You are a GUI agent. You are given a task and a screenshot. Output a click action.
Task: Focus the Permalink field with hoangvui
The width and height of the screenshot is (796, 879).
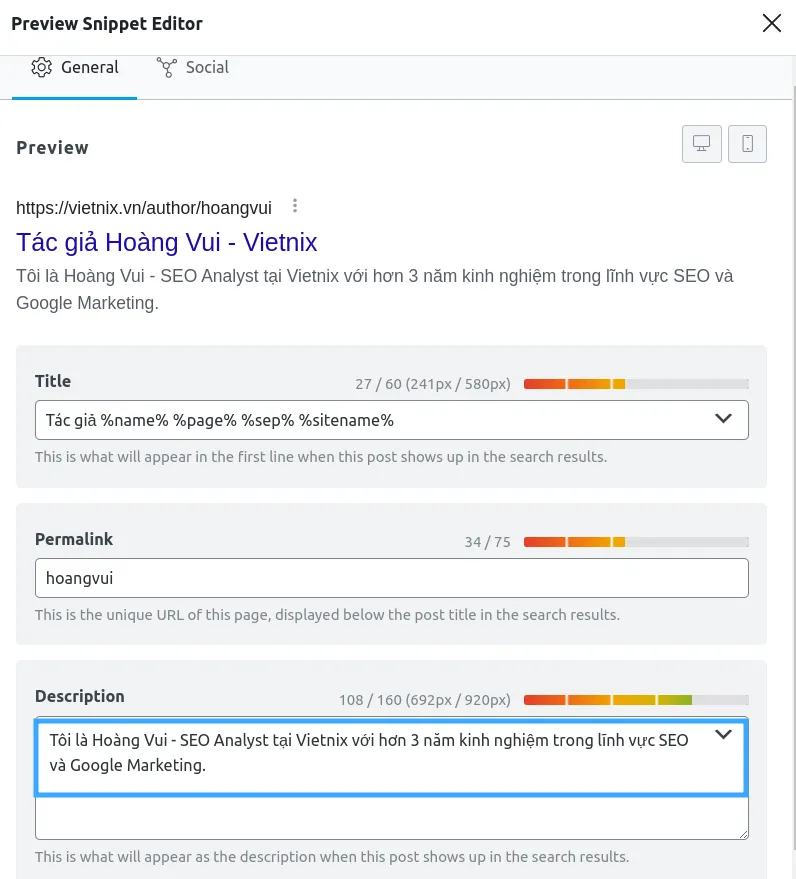[392, 578]
